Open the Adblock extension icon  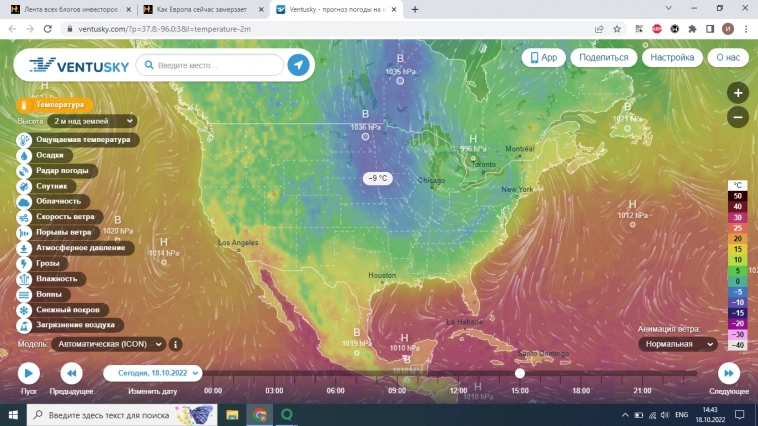coord(656,29)
